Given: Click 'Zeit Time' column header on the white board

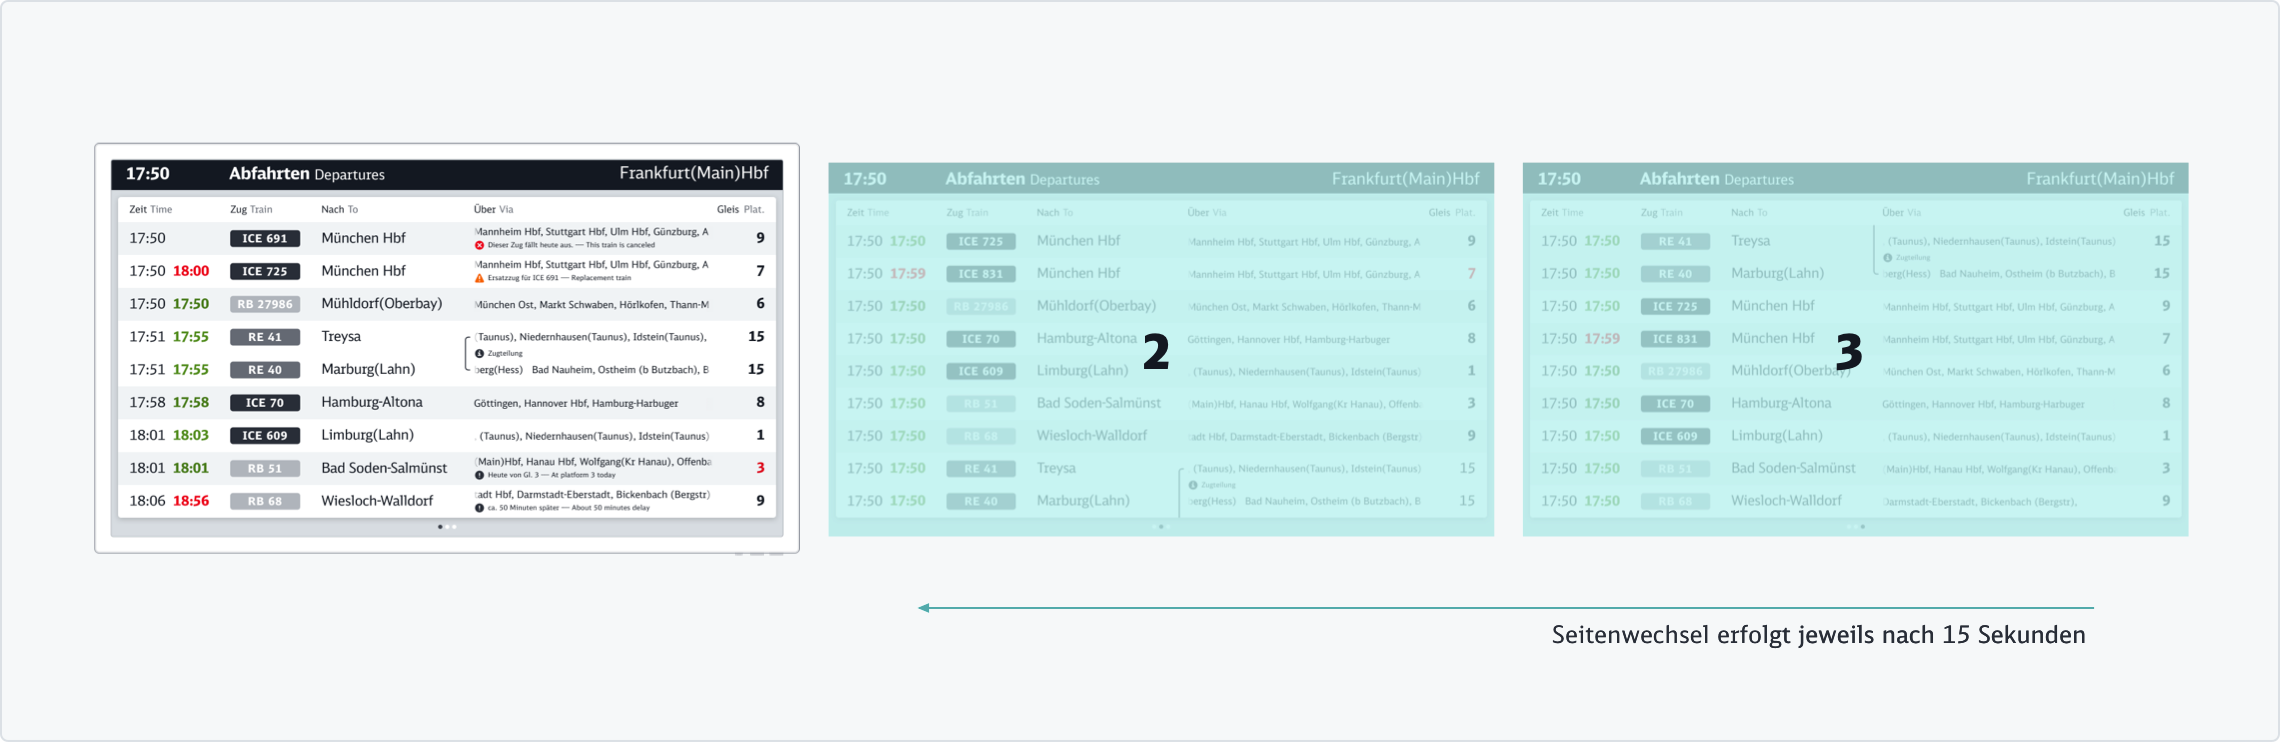Looking at the screenshot, I should (x=150, y=210).
